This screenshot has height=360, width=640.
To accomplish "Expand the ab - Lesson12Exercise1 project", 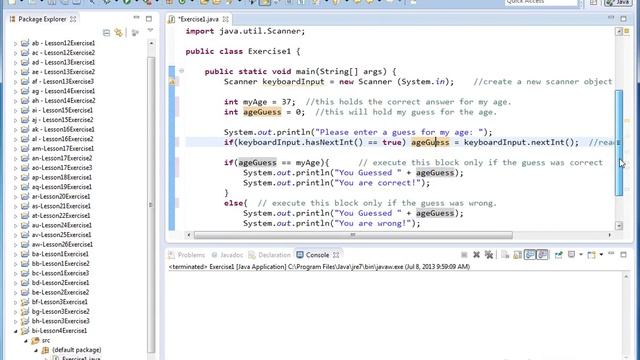I will pos(16,43).
